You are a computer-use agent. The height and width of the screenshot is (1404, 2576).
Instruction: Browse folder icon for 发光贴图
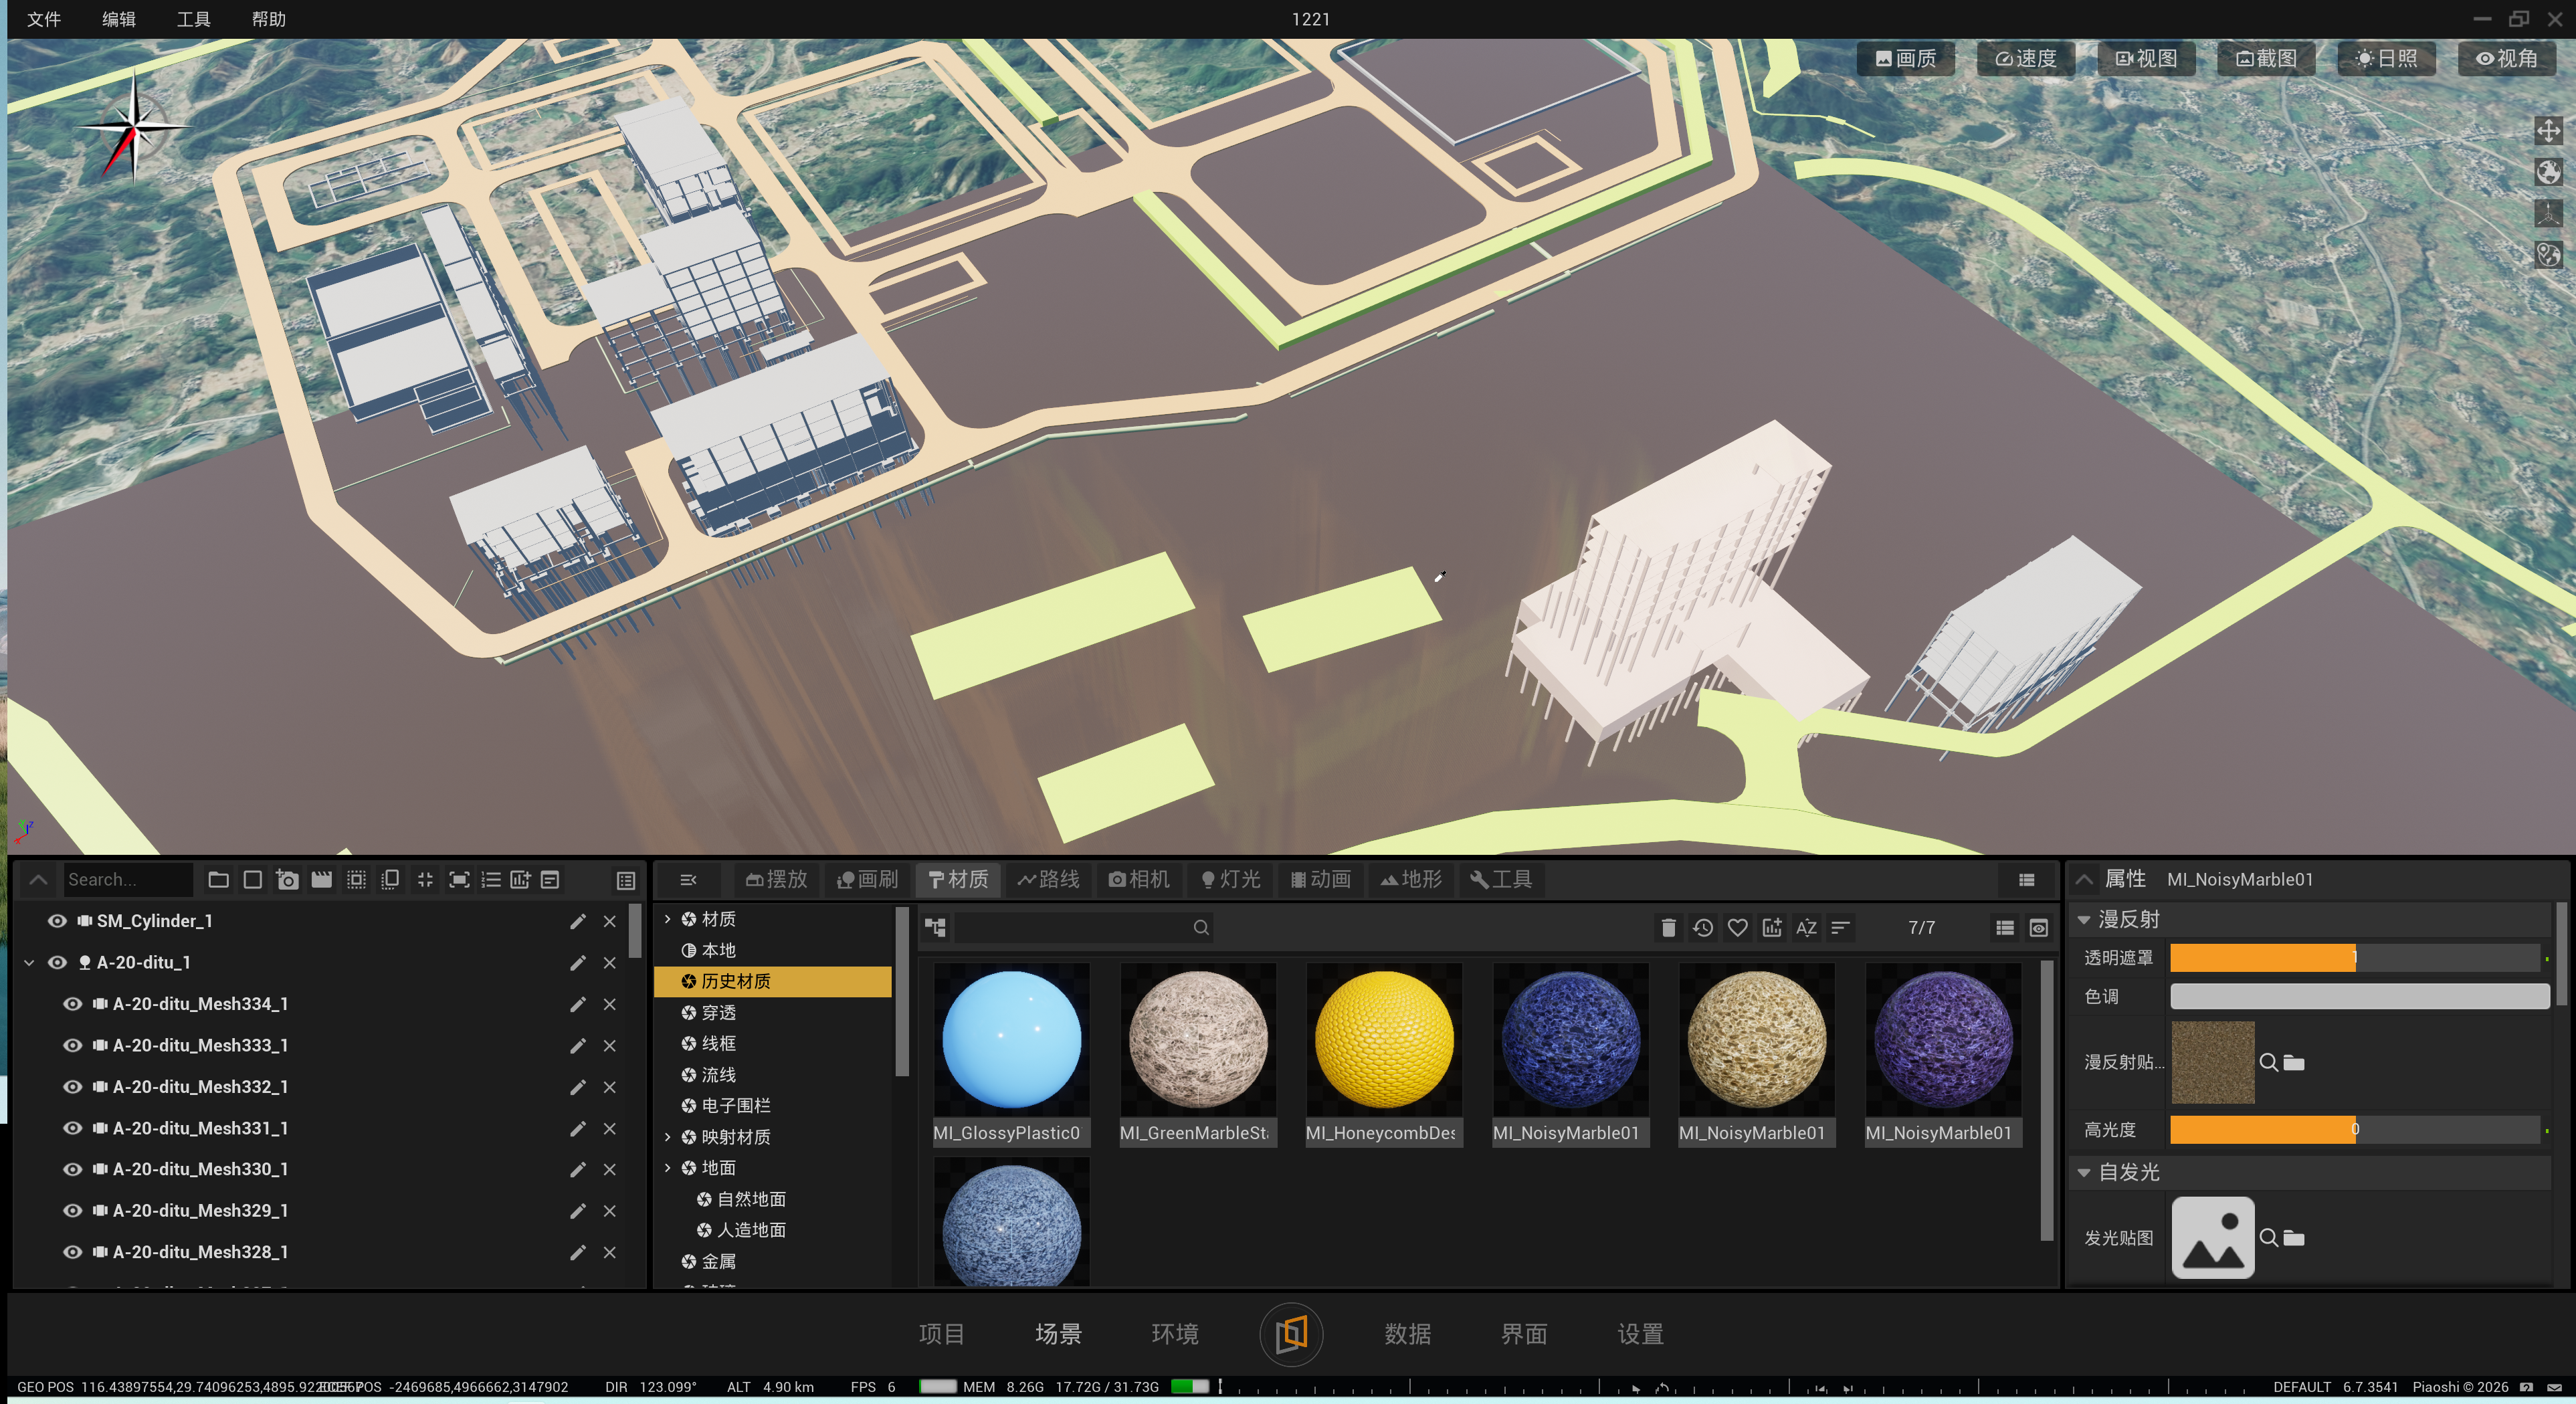pyautogui.click(x=2294, y=1238)
